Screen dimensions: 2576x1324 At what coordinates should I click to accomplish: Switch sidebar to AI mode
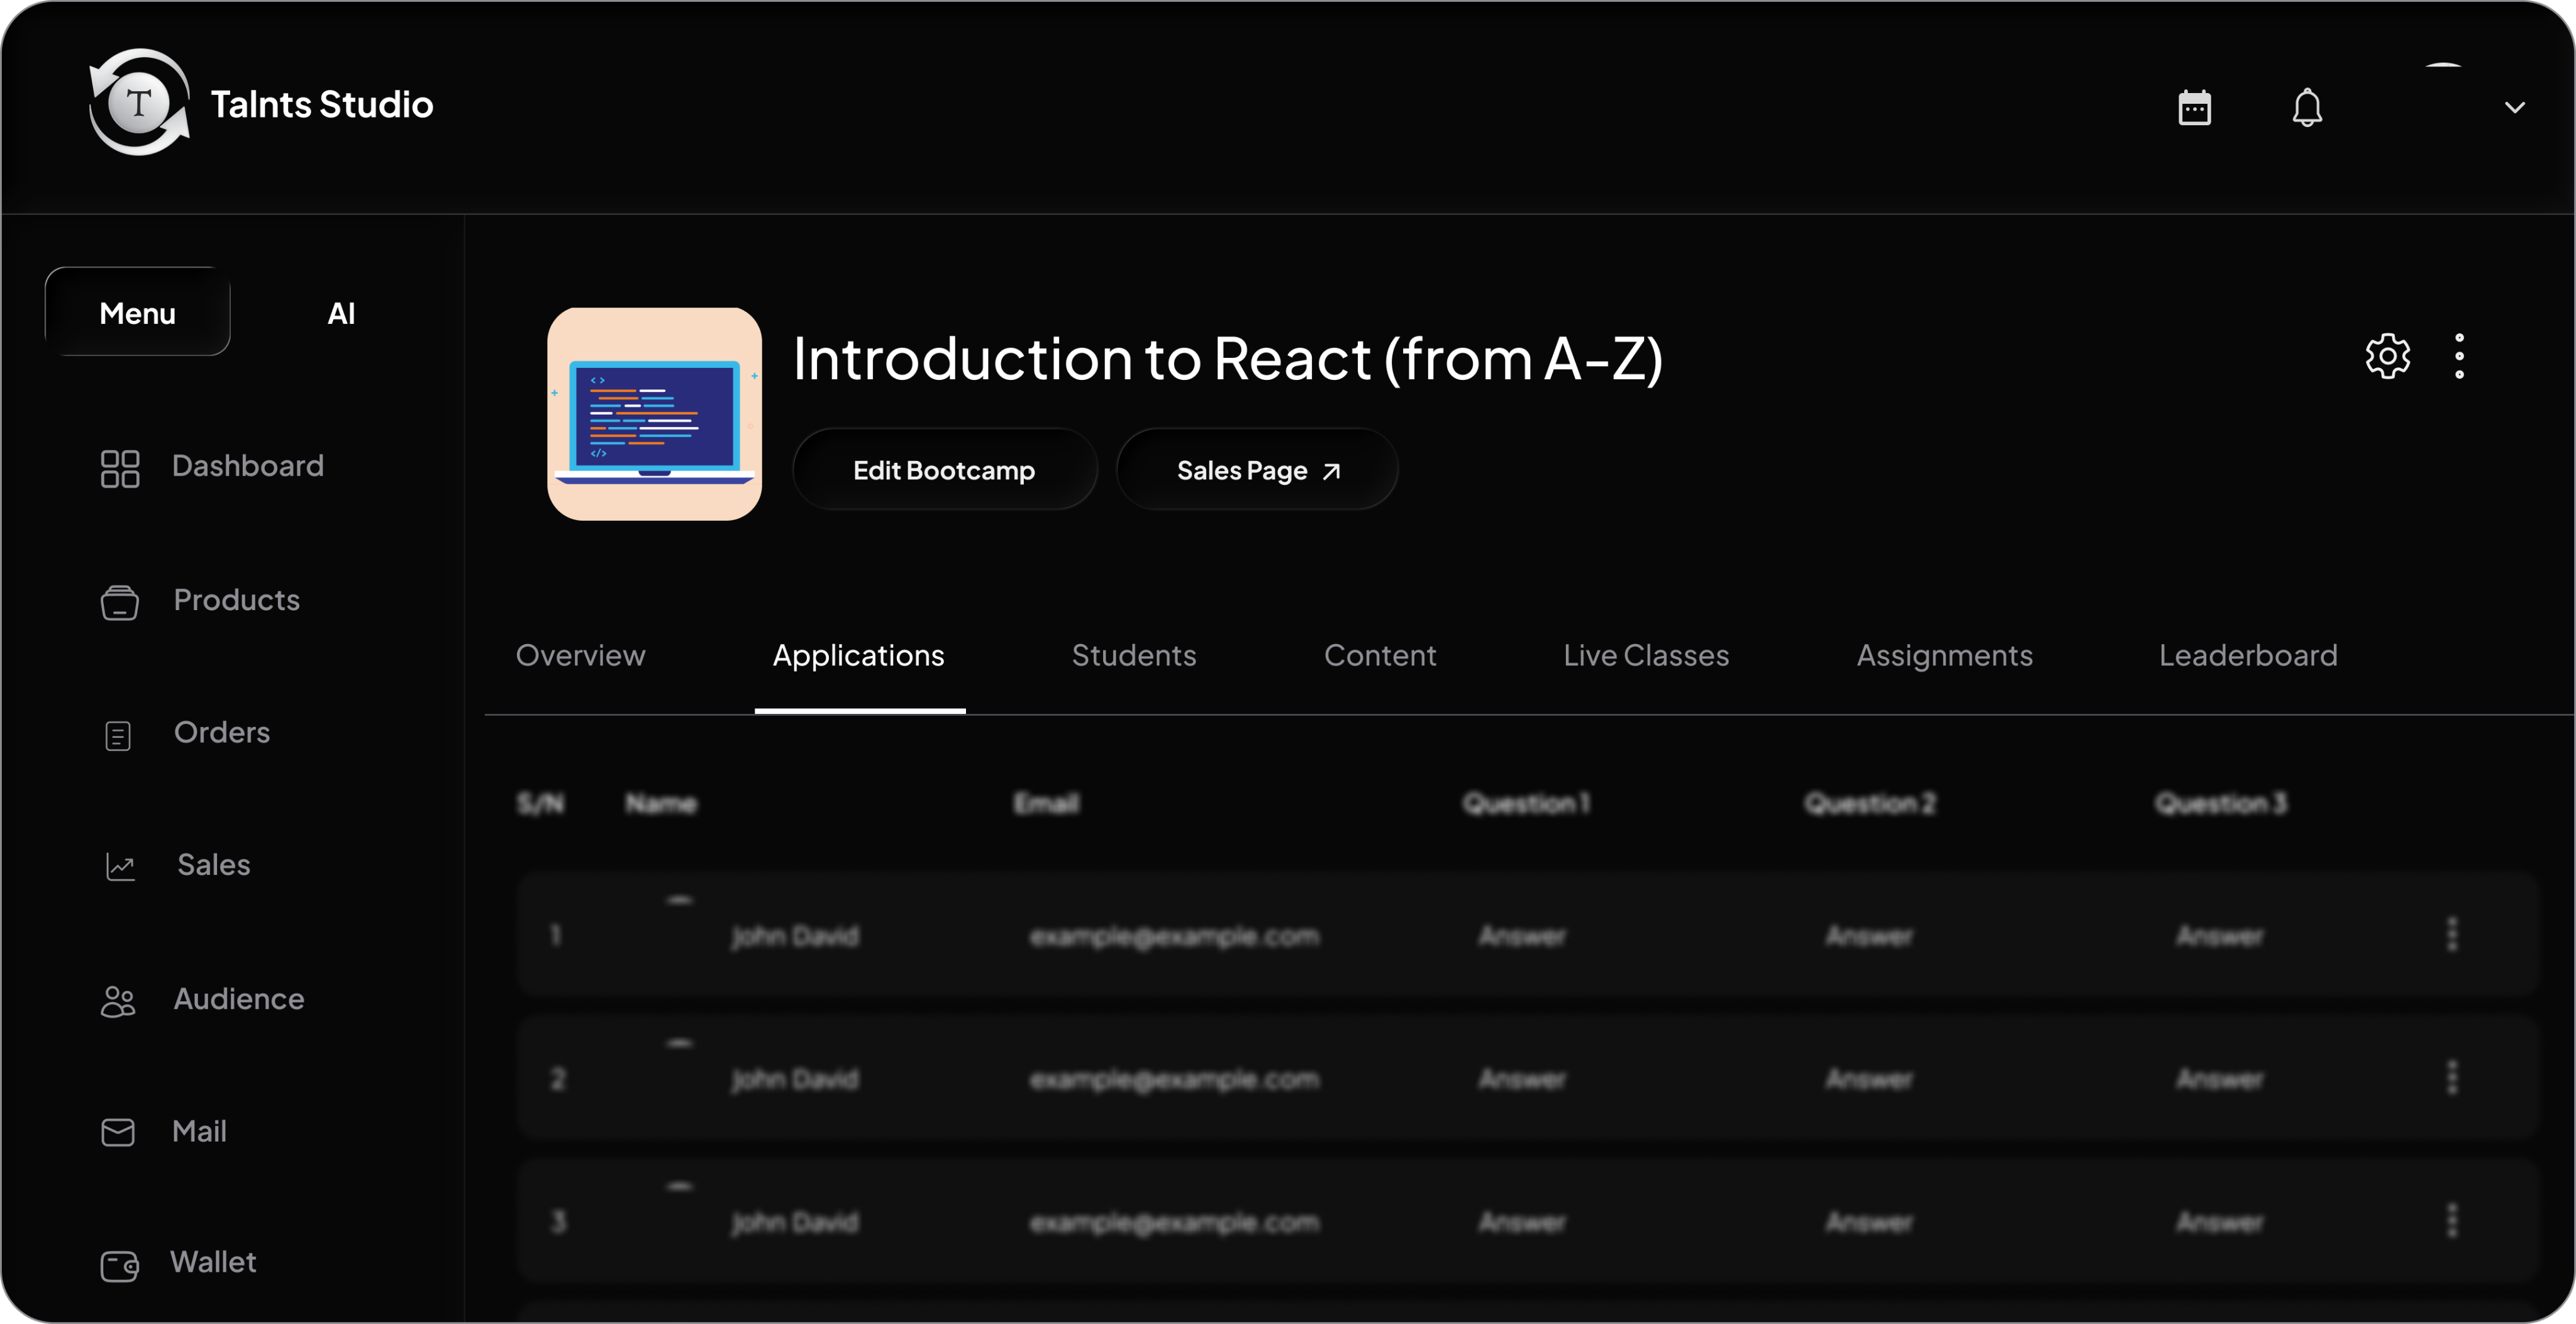pyautogui.click(x=341, y=313)
